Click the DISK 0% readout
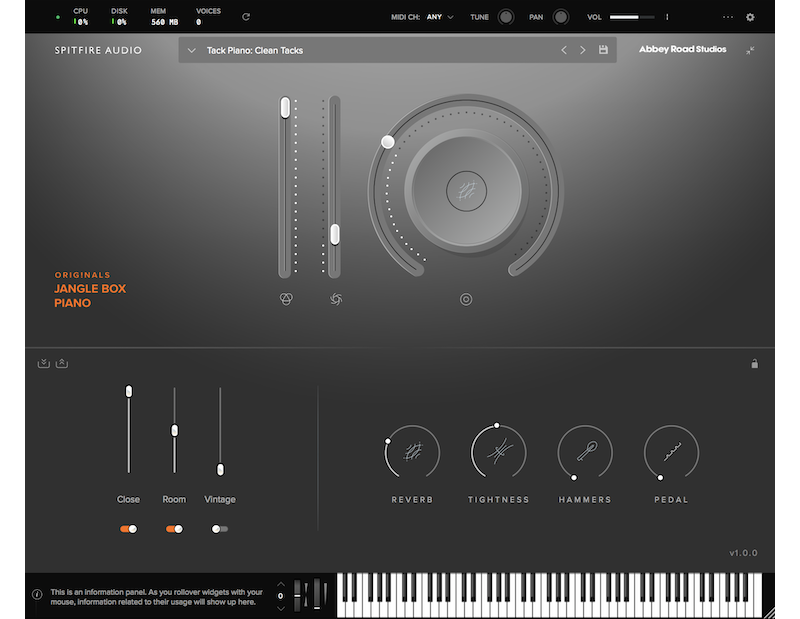This screenshot has width=800, height=619. tap(119, 17)
